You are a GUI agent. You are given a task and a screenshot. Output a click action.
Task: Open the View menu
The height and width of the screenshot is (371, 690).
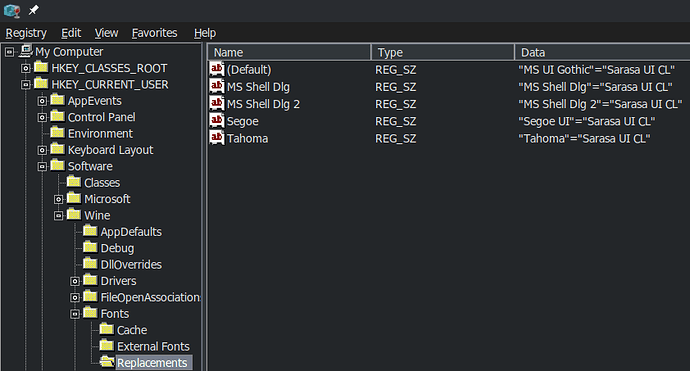(x=106, y=33)
